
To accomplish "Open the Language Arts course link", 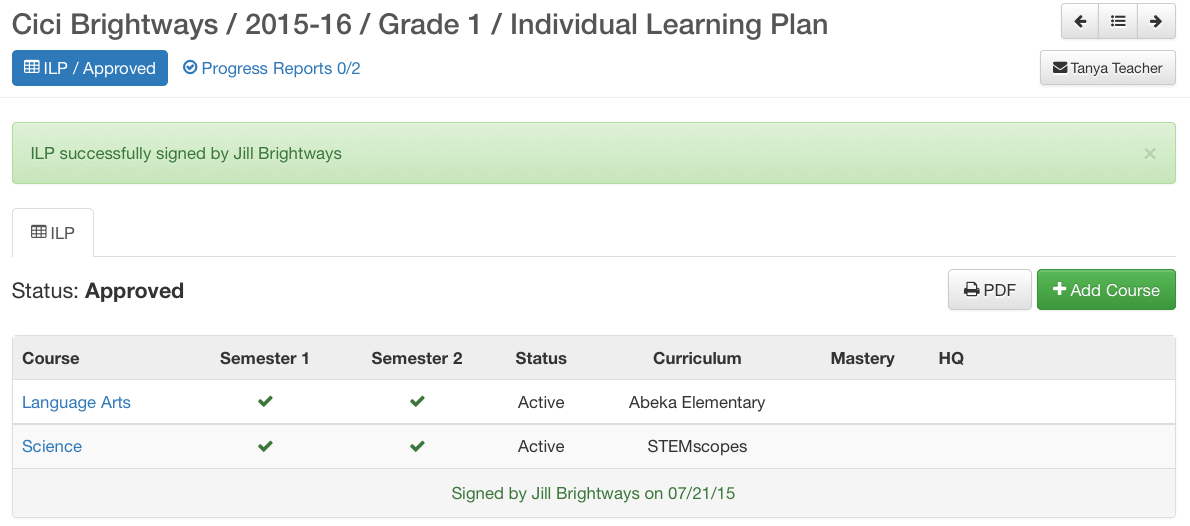I will [76, 402].
